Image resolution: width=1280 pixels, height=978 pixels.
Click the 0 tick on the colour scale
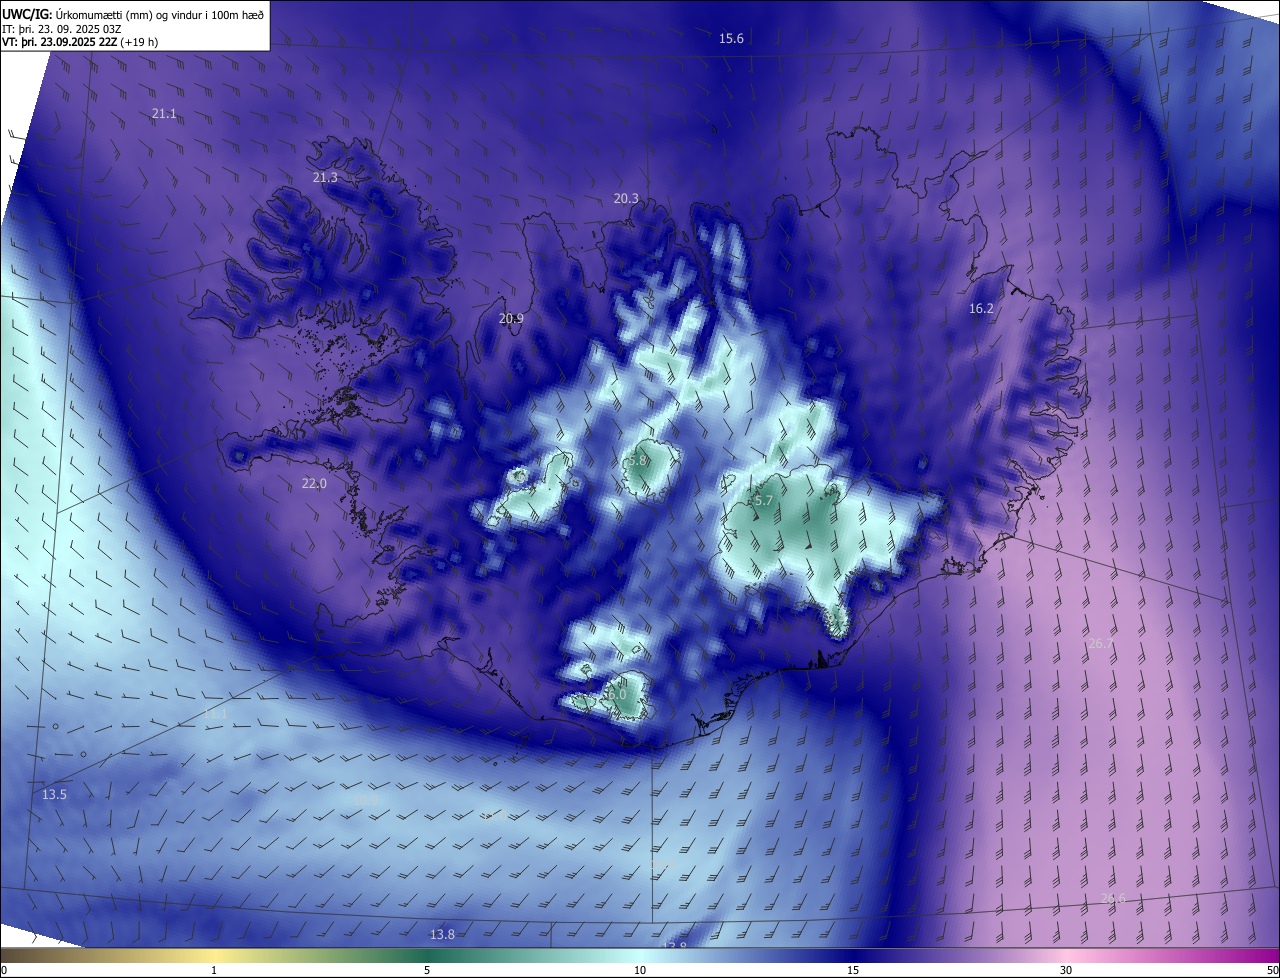3,971
